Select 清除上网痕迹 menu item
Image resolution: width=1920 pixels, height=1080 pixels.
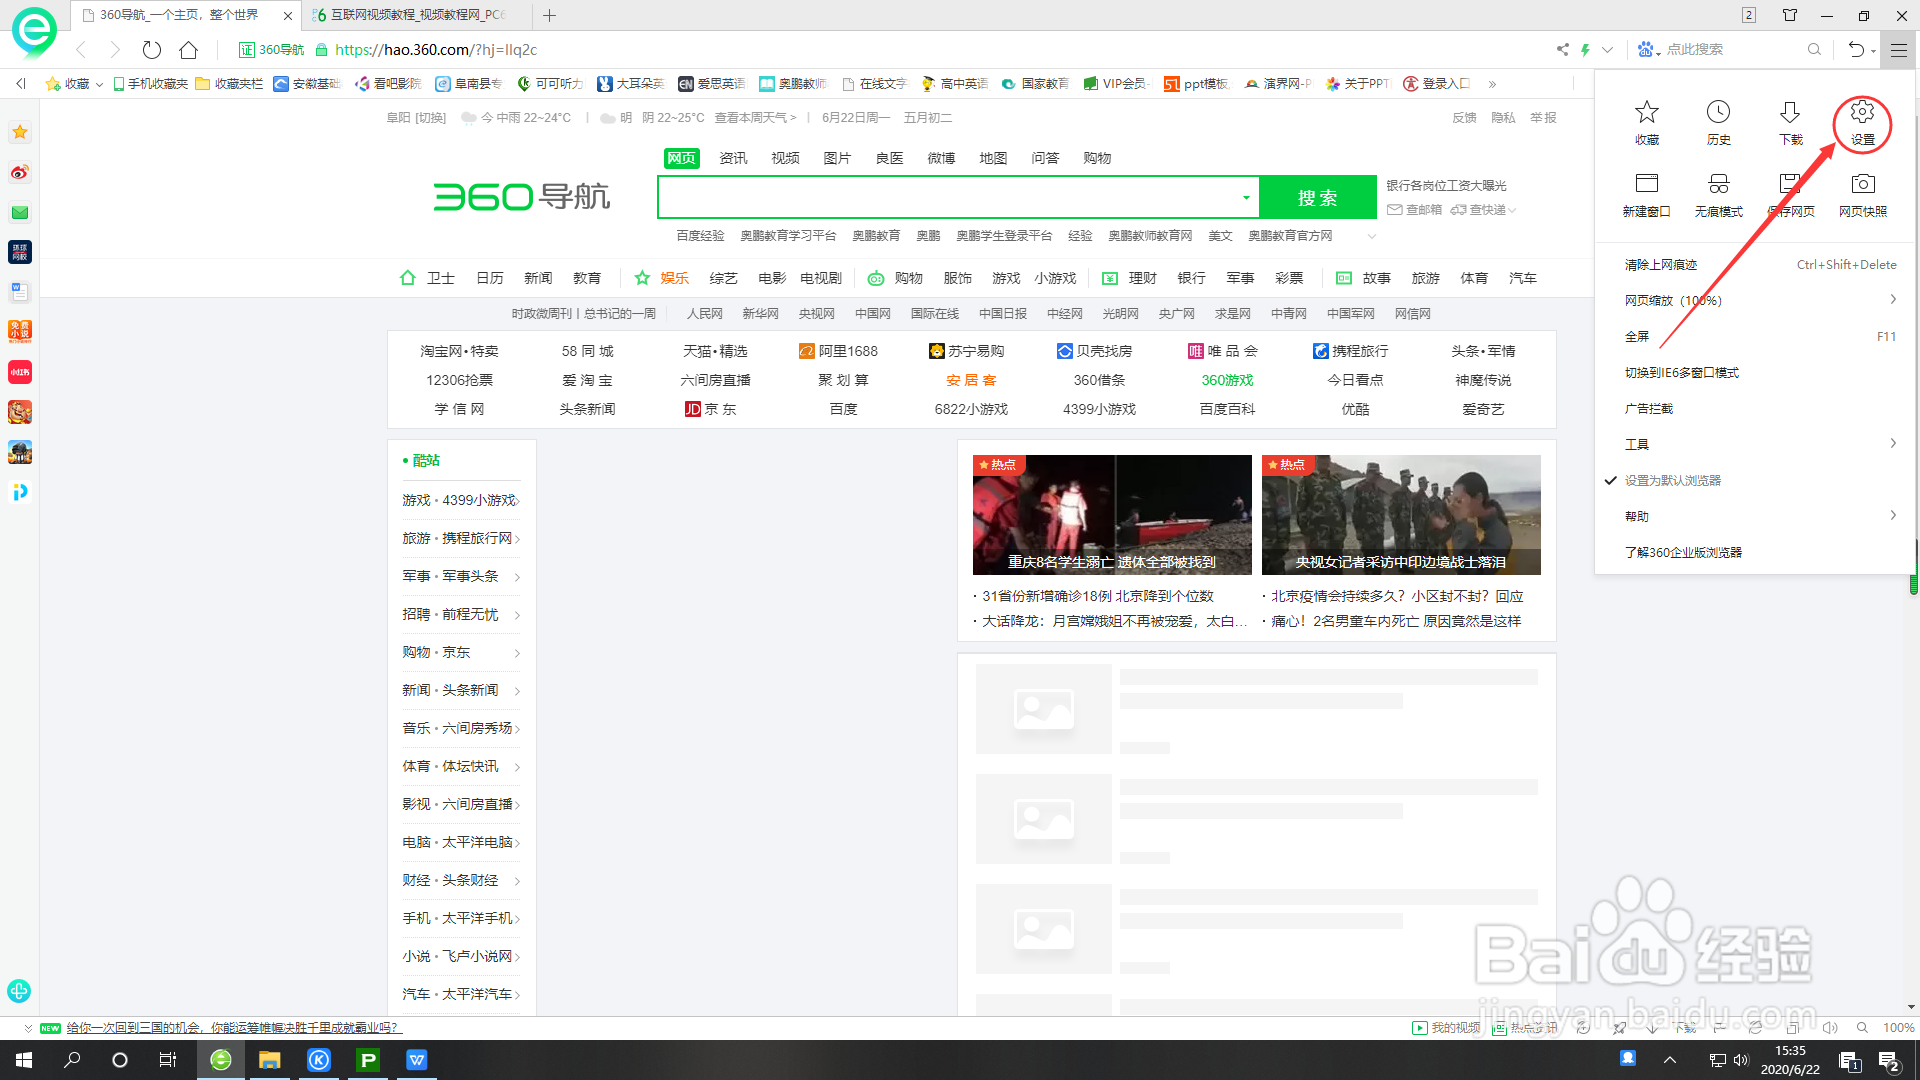coord(1660,264)
